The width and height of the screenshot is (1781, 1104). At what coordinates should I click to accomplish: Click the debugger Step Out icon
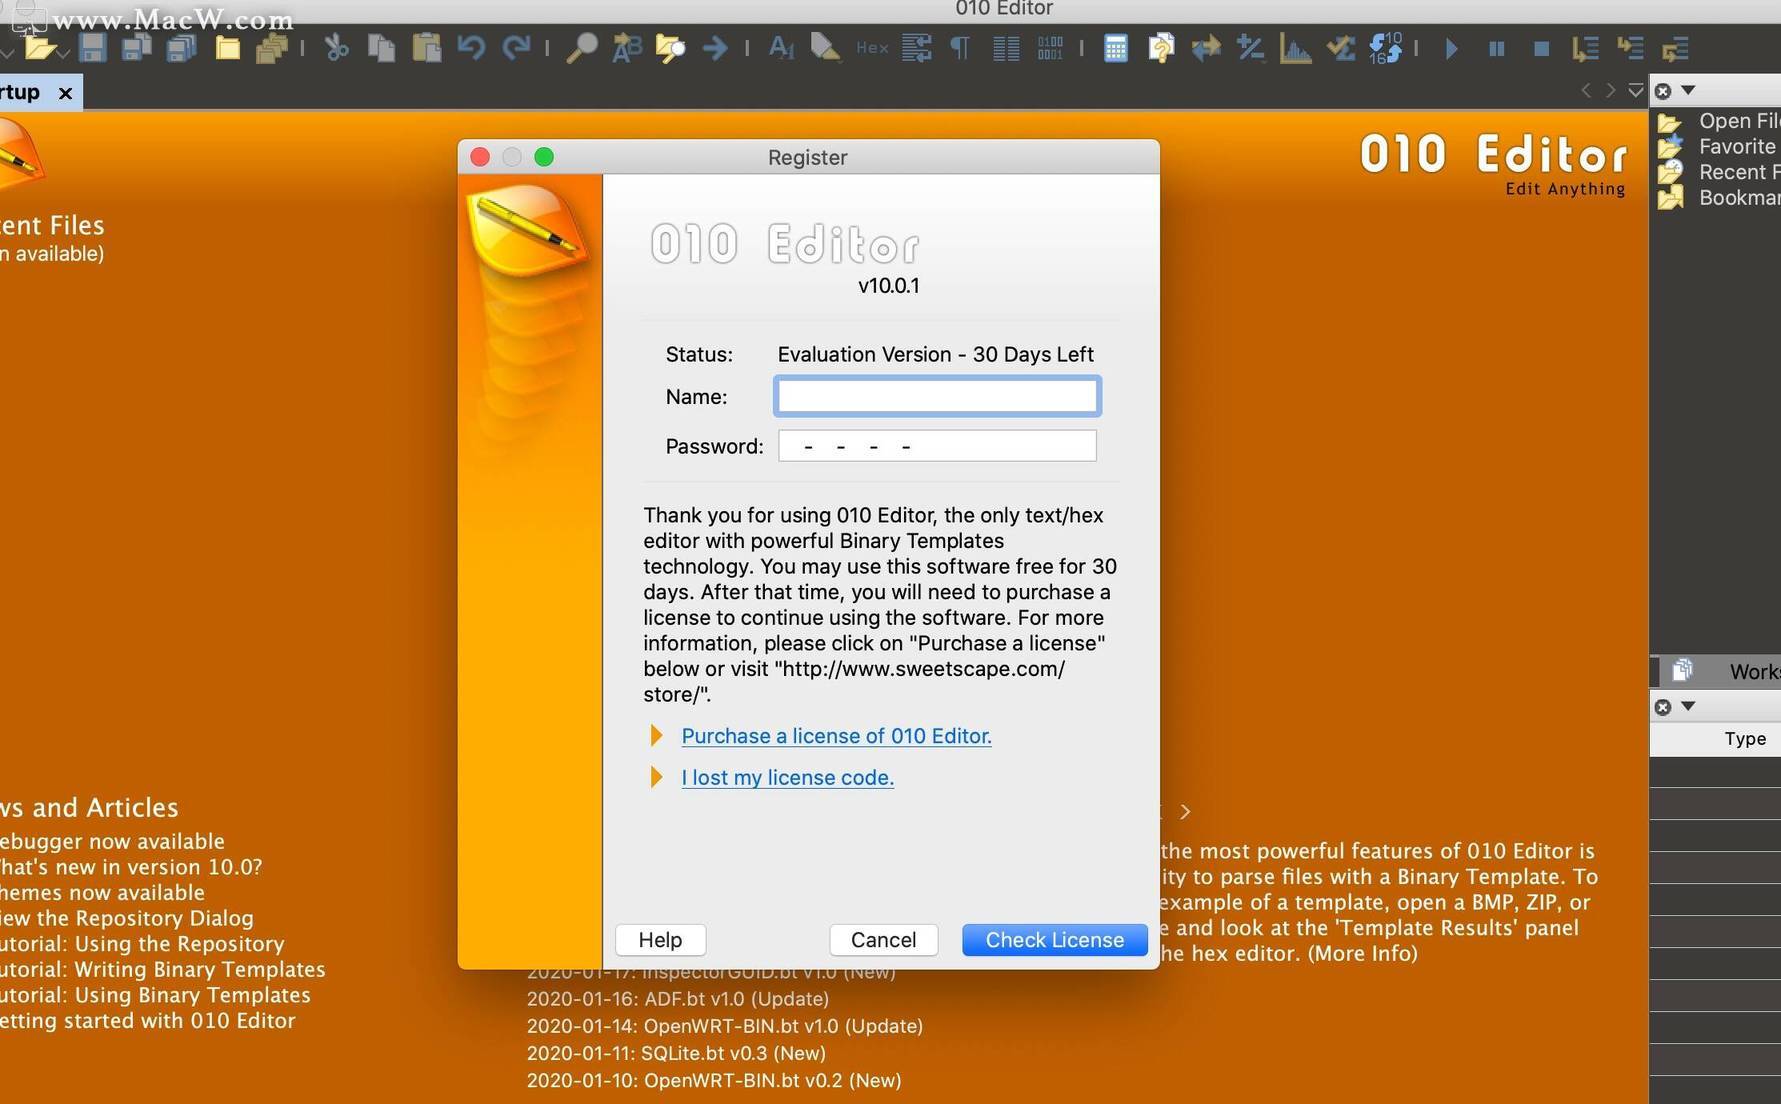1675,47
